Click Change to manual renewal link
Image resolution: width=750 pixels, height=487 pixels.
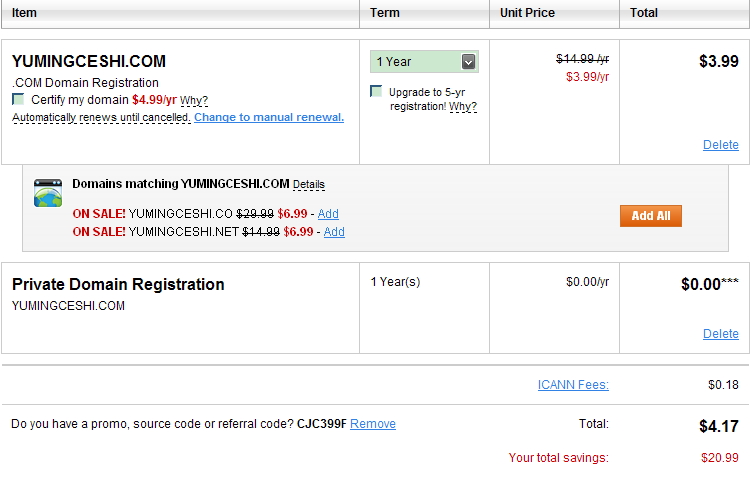point(269,117)
